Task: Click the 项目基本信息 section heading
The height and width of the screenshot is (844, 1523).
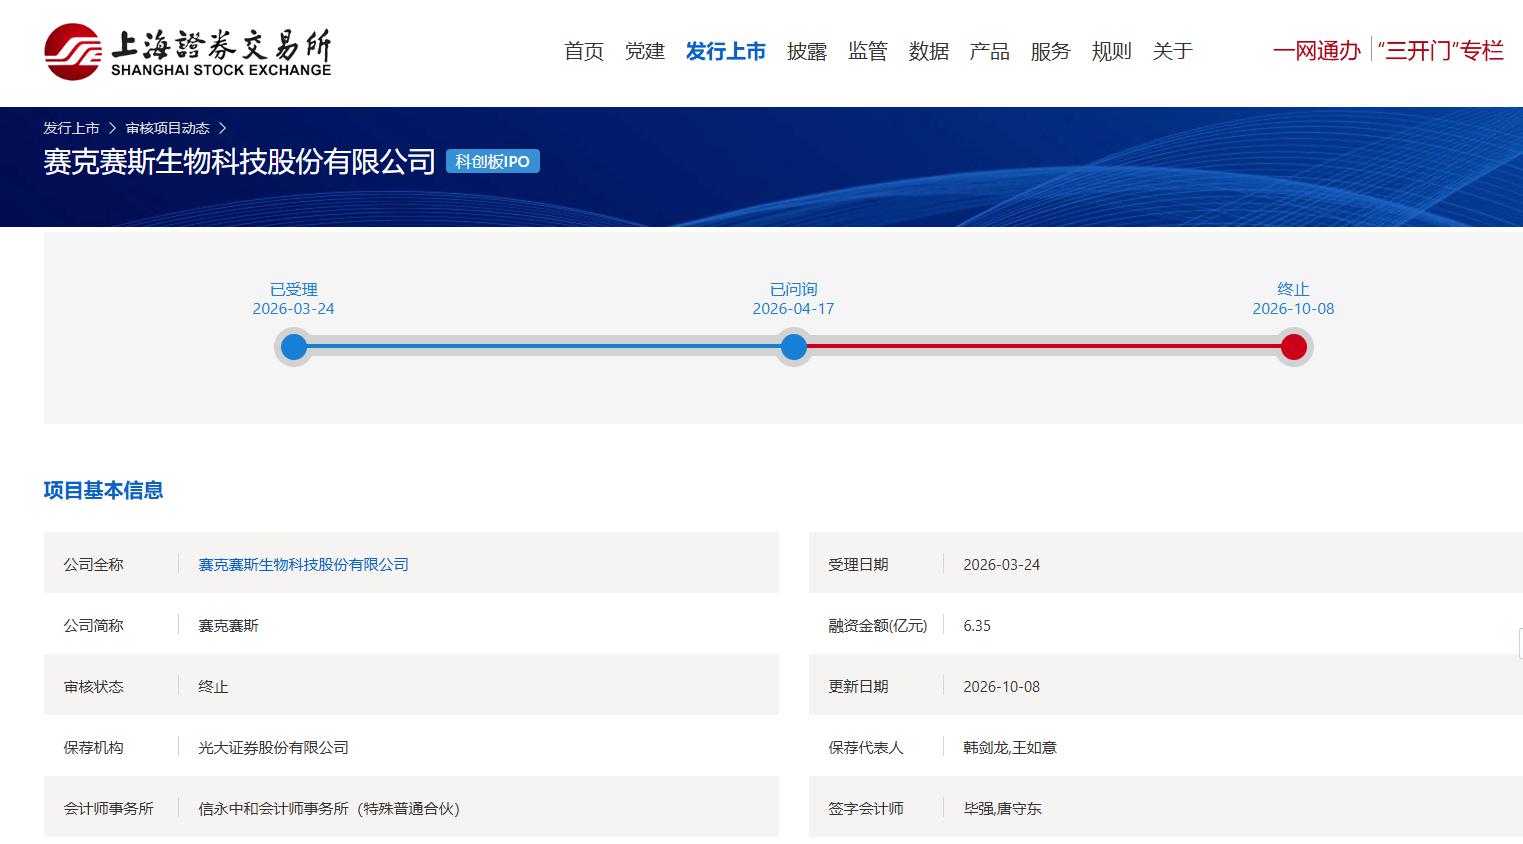Action: pyautogui.click(x=104, y=490)
